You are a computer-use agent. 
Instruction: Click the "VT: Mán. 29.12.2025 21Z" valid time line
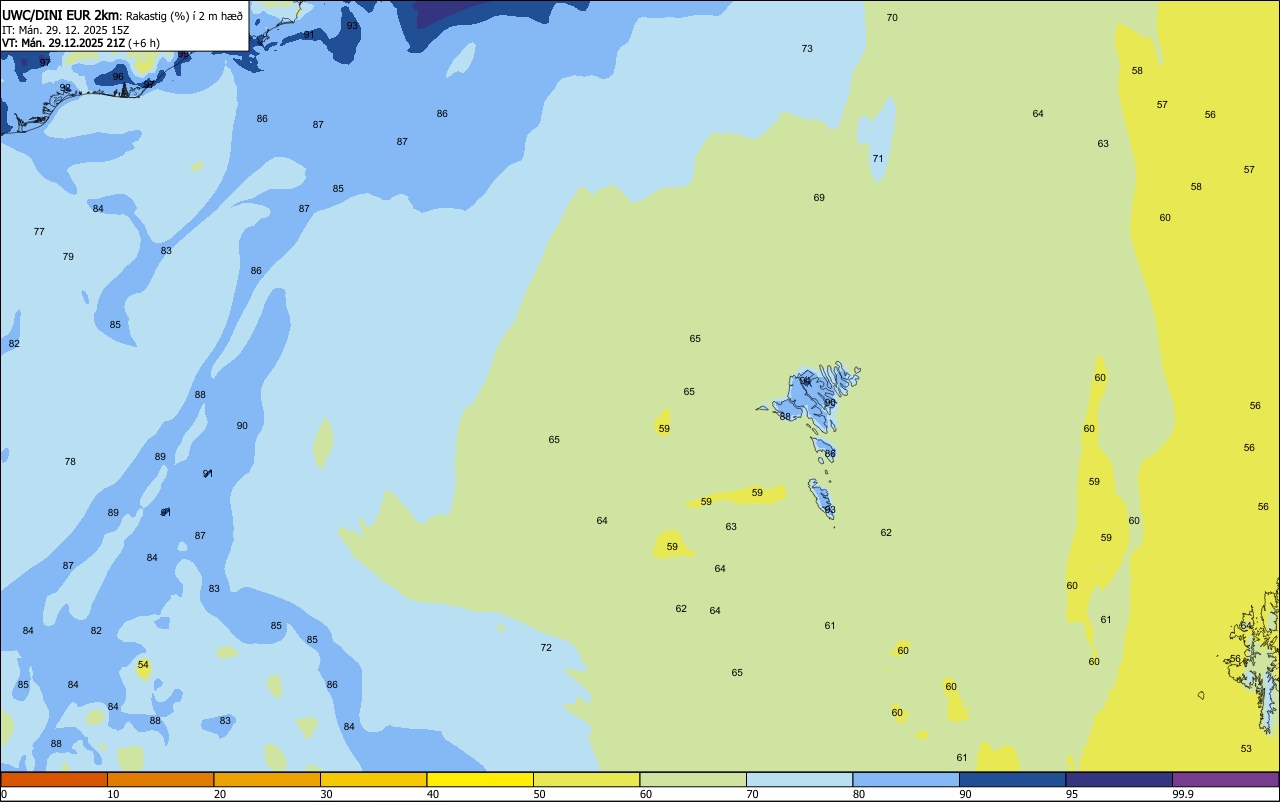click(x=64, y=43)
